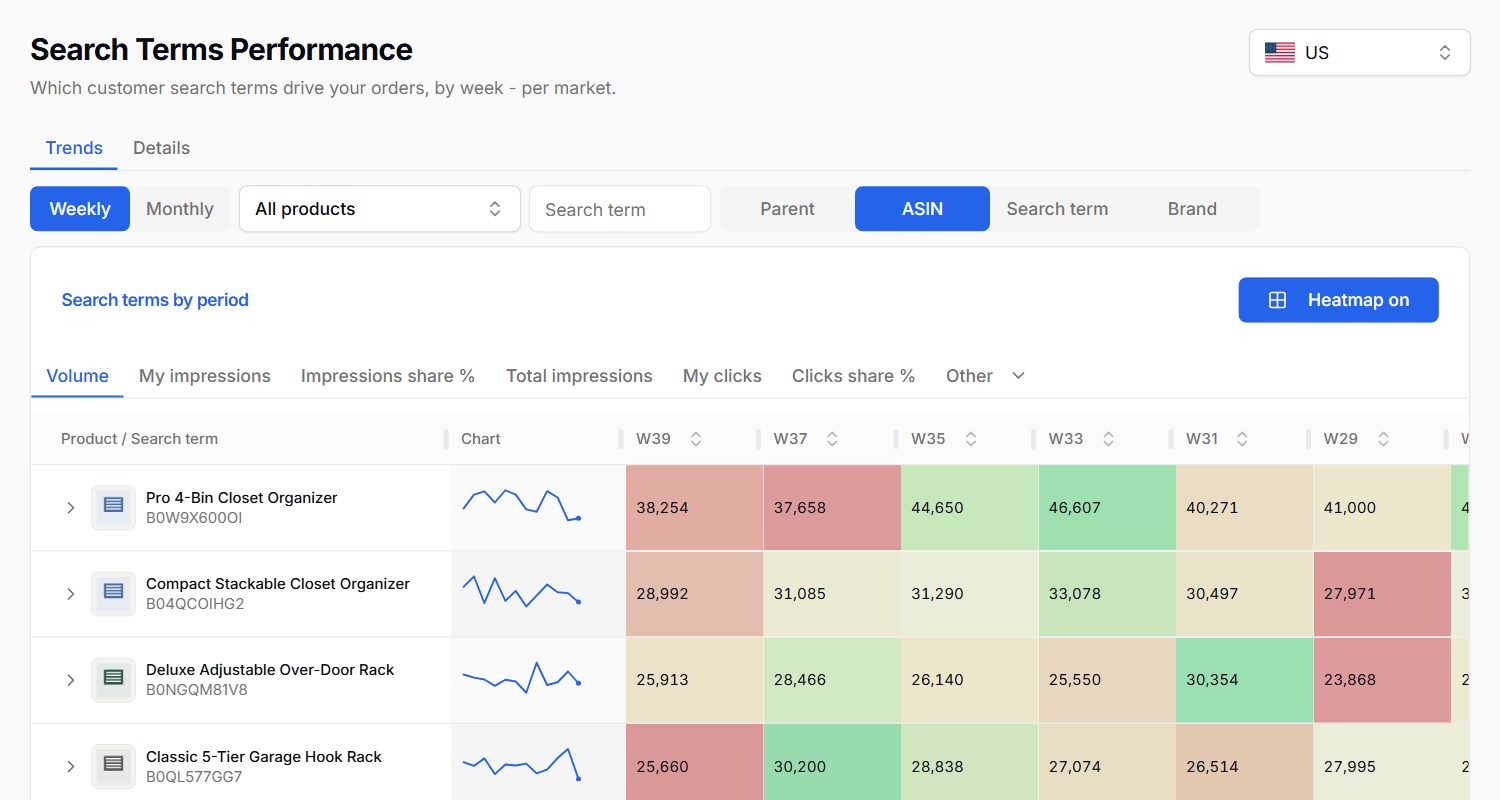Click the Compact Stackable Closet Organizer product icon
The height and width of the screenshot is (800, 1500).
pyautogui.click(x=113, y=593)
